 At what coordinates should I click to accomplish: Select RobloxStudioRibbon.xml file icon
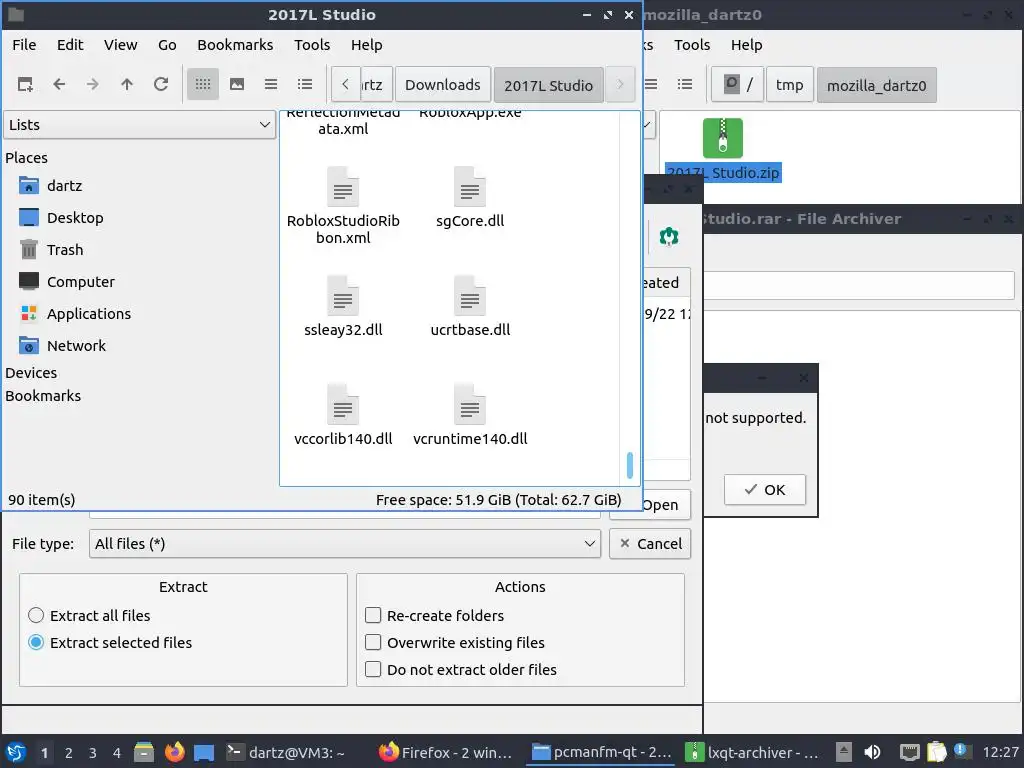coord(343,187)
